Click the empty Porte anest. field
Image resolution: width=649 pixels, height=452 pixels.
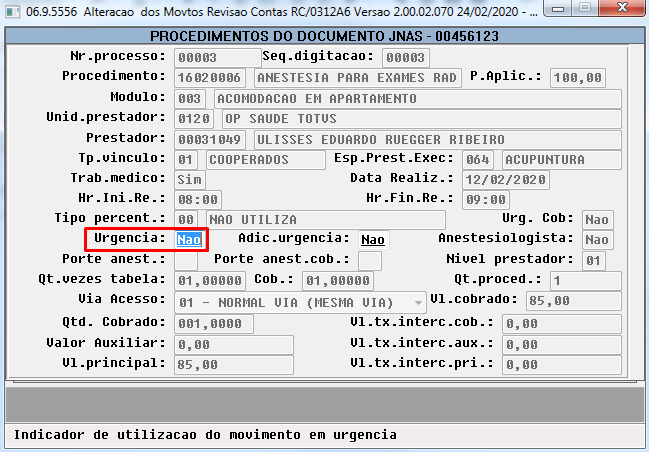coord(186,260)
